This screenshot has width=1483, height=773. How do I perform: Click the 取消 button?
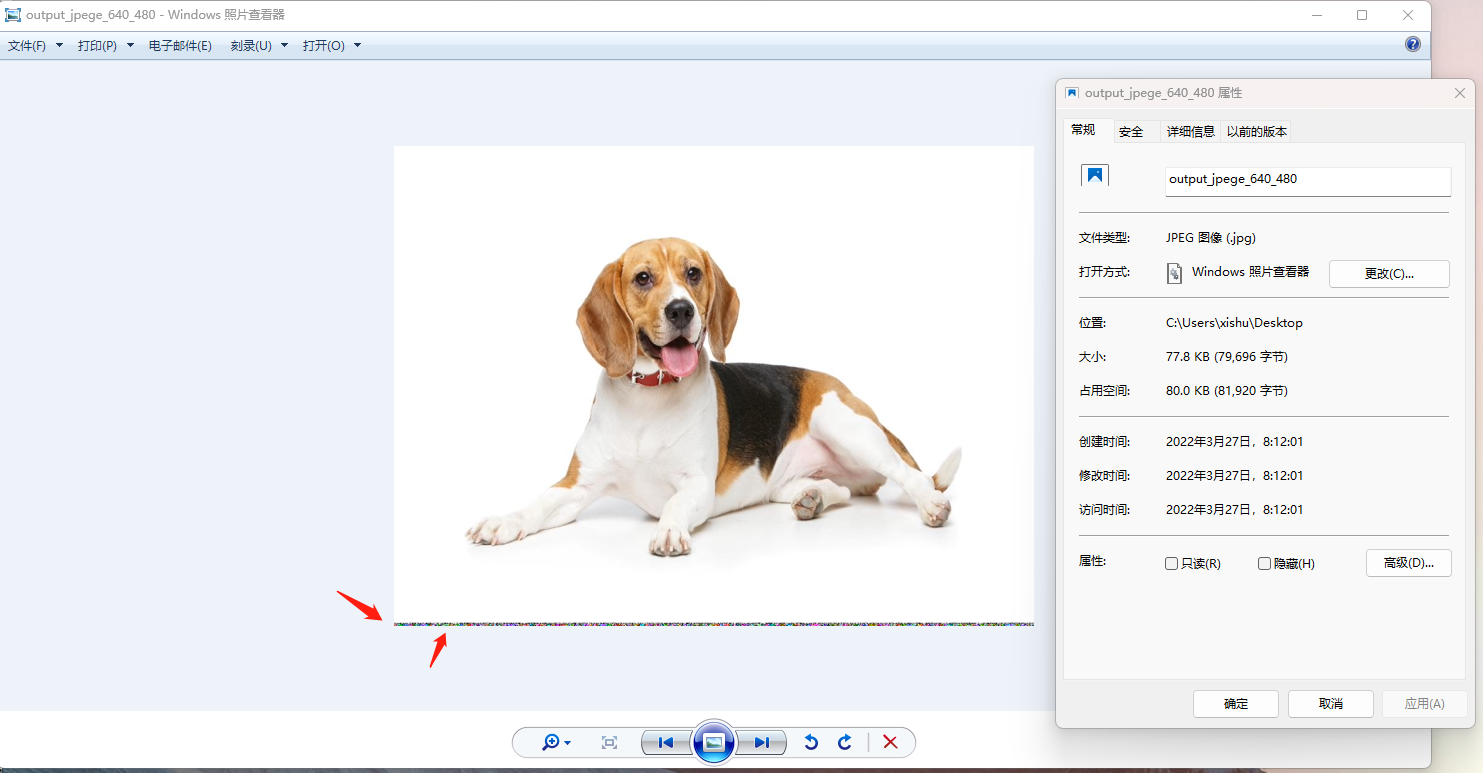pos(1331,704)
